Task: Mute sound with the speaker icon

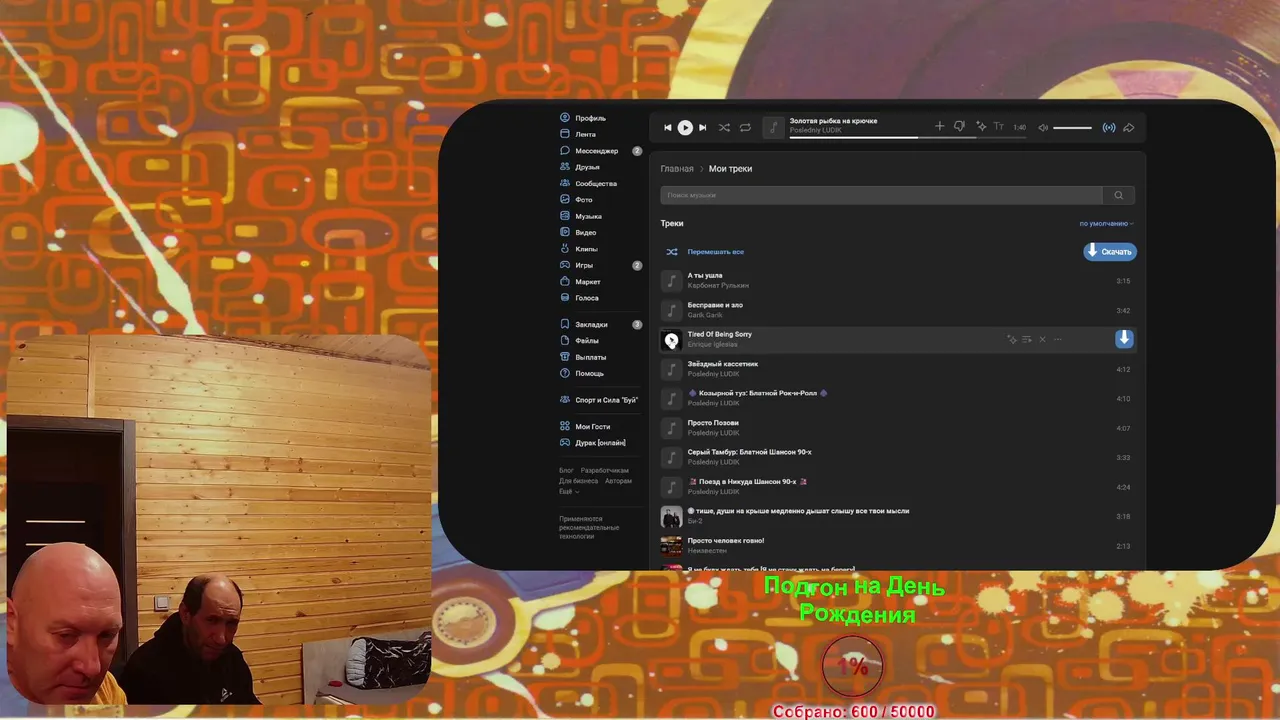Action: [x=1043, y=128]
